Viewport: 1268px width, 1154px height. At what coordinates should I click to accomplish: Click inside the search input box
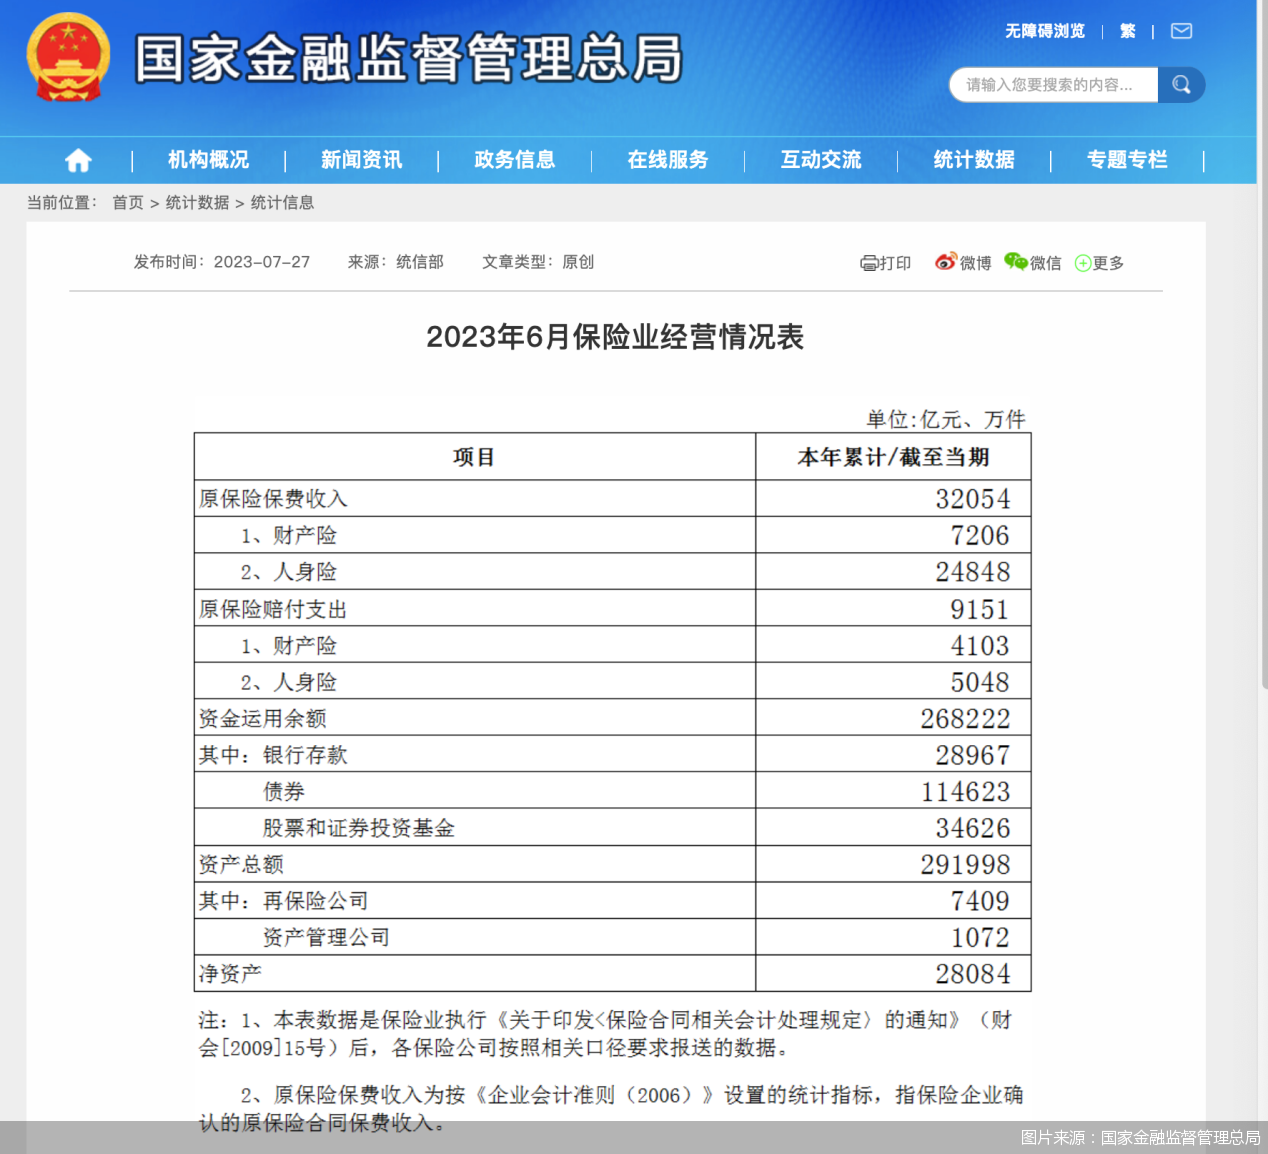pyautogui.click(x=1050, y=85)
